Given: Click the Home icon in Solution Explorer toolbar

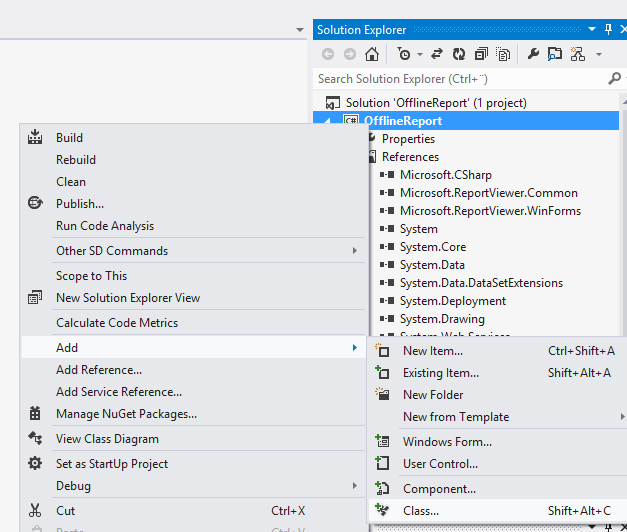Looking at the screenshot, I should click(372, 54).
